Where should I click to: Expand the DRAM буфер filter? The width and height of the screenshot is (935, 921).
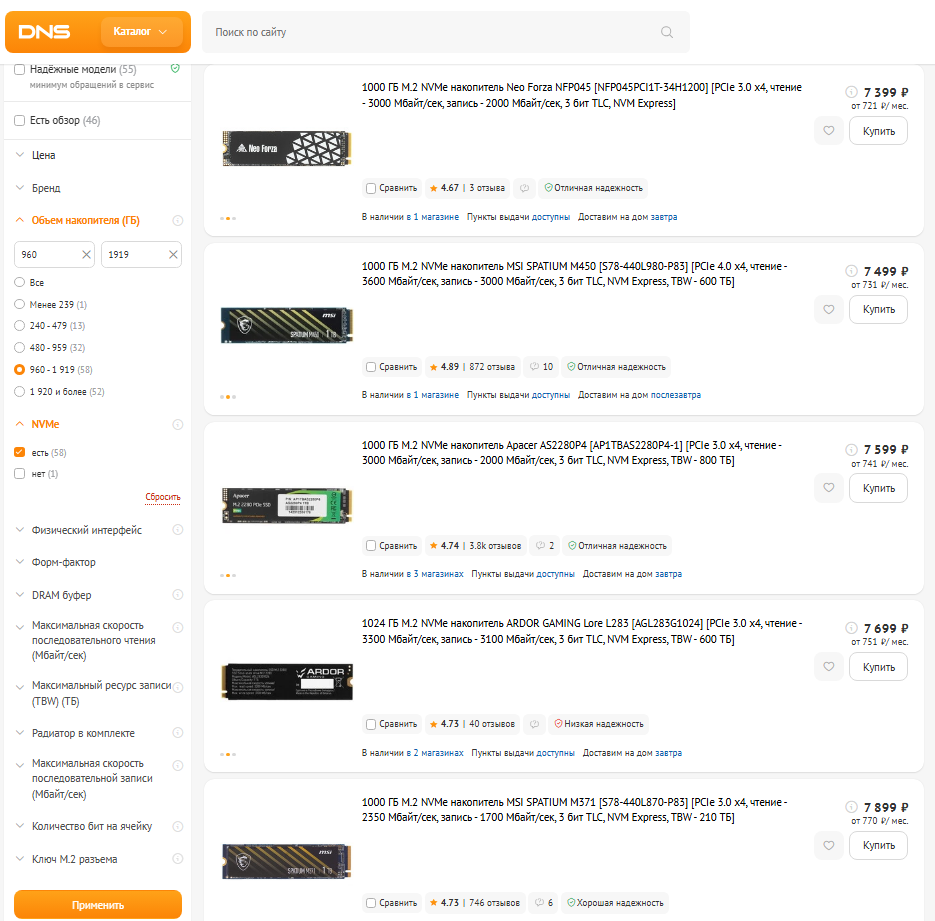(x=61, y=595)
